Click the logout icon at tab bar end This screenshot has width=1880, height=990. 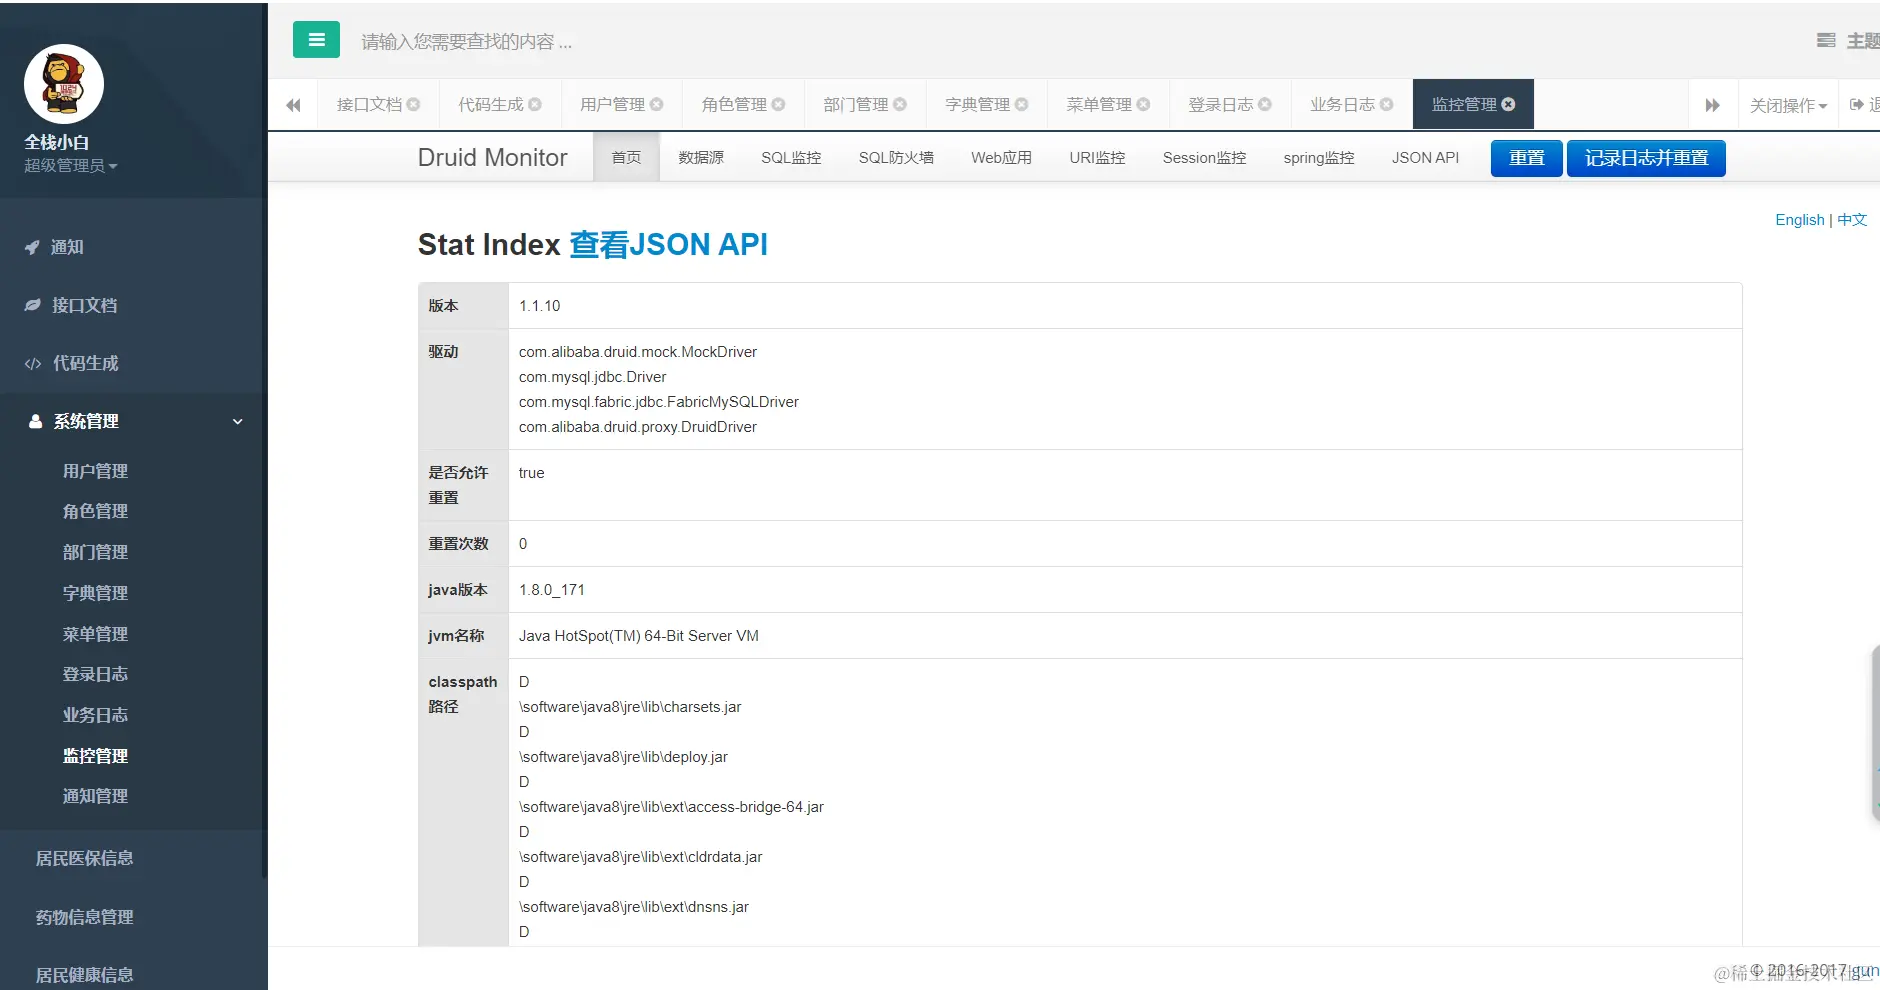tap(1857, 104)
